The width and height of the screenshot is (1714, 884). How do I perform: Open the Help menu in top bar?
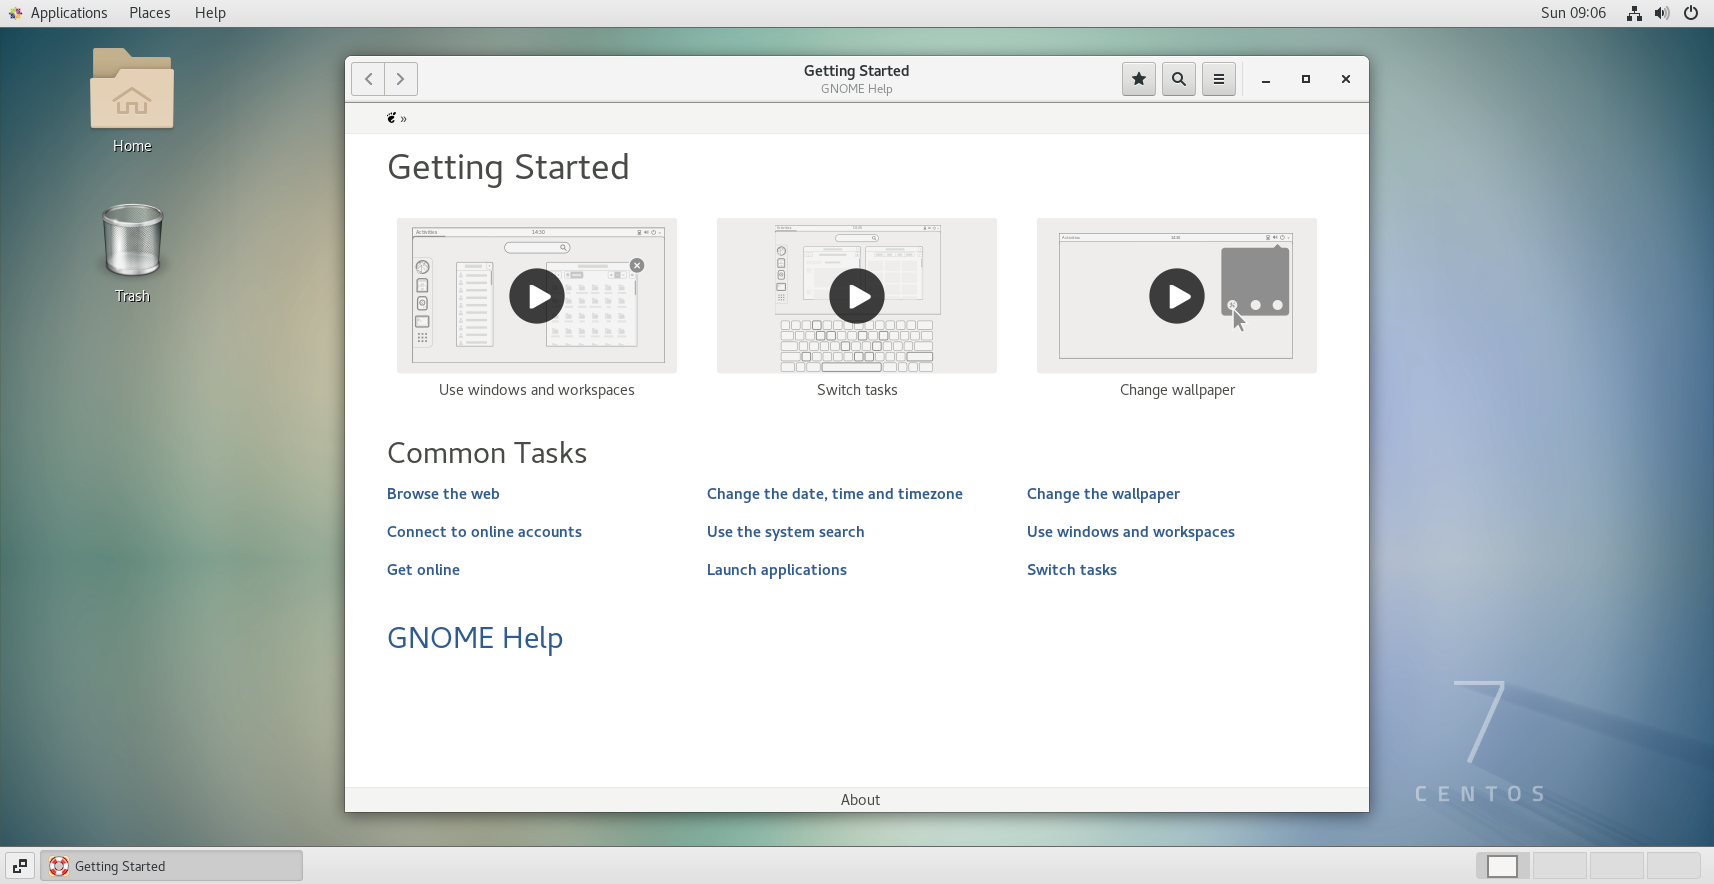click(x=210, y=13)
